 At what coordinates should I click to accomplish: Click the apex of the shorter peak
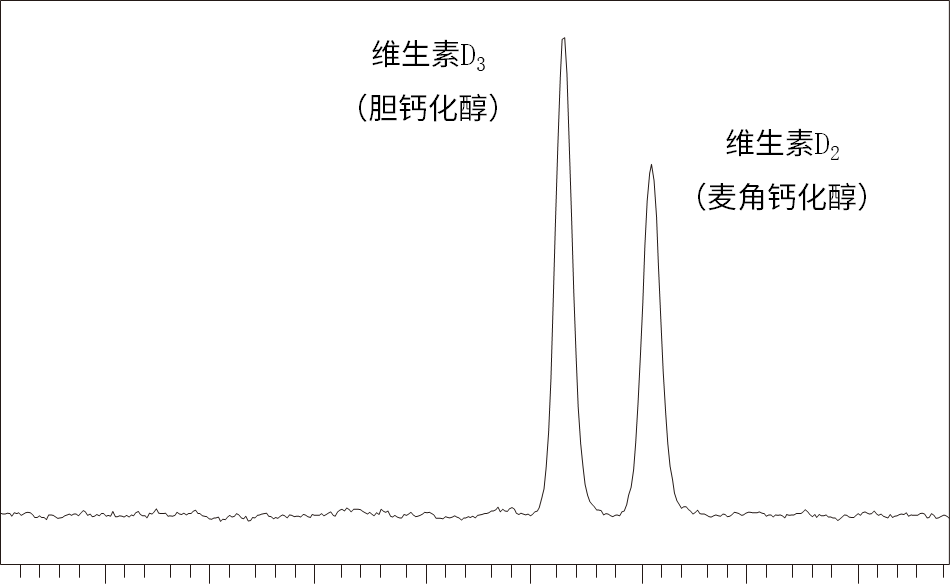pyautogui.click(x=651, y=165)
